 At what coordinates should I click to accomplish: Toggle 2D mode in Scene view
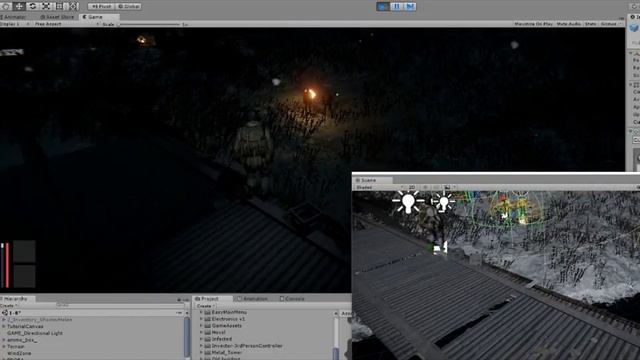(x=412, y=187)
